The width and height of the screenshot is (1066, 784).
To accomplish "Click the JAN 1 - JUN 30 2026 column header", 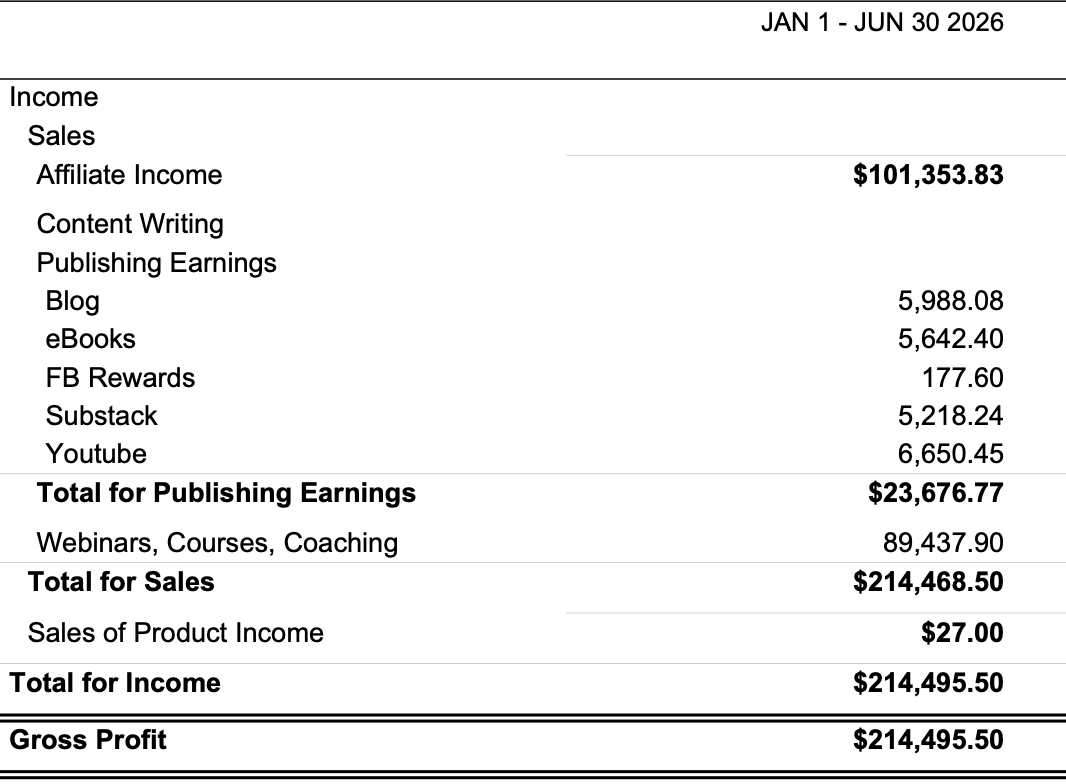I will click(882, 22).
